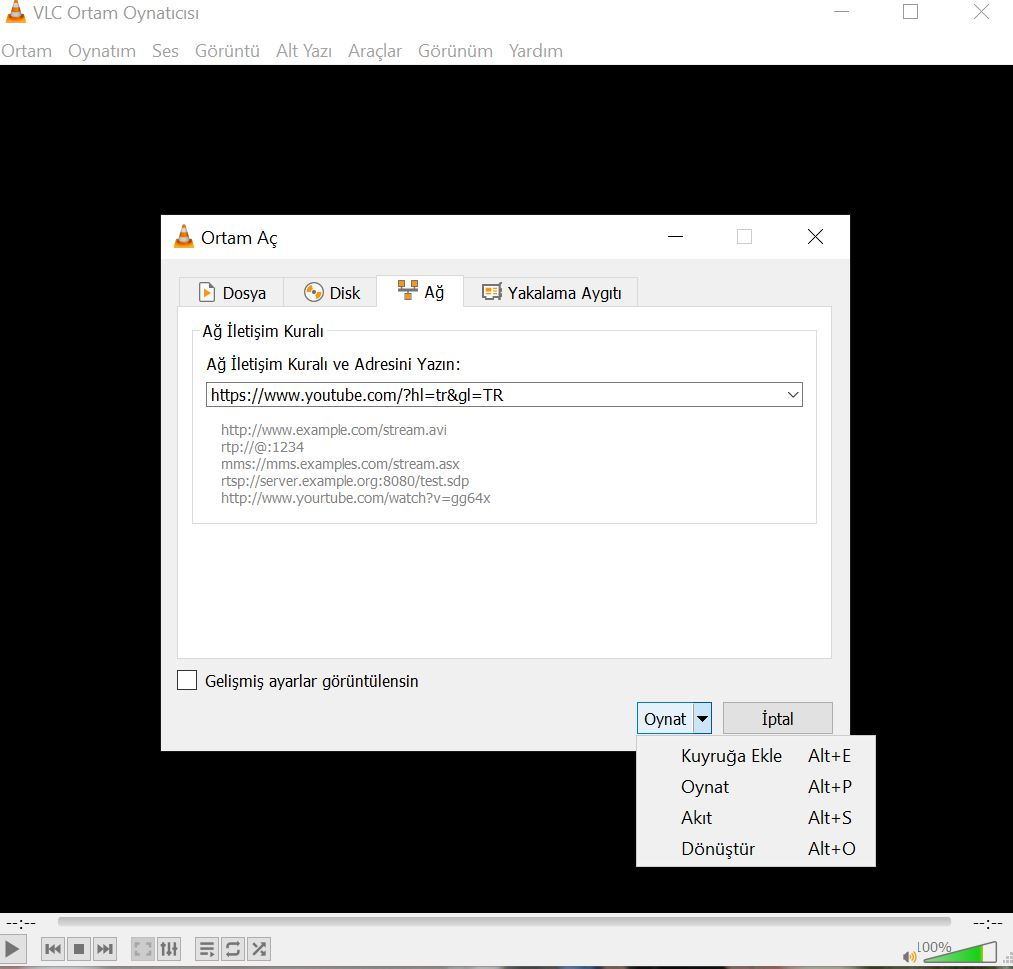Start playback with the main Play button
1013x969 pixels.
click(x=12, y=949)
